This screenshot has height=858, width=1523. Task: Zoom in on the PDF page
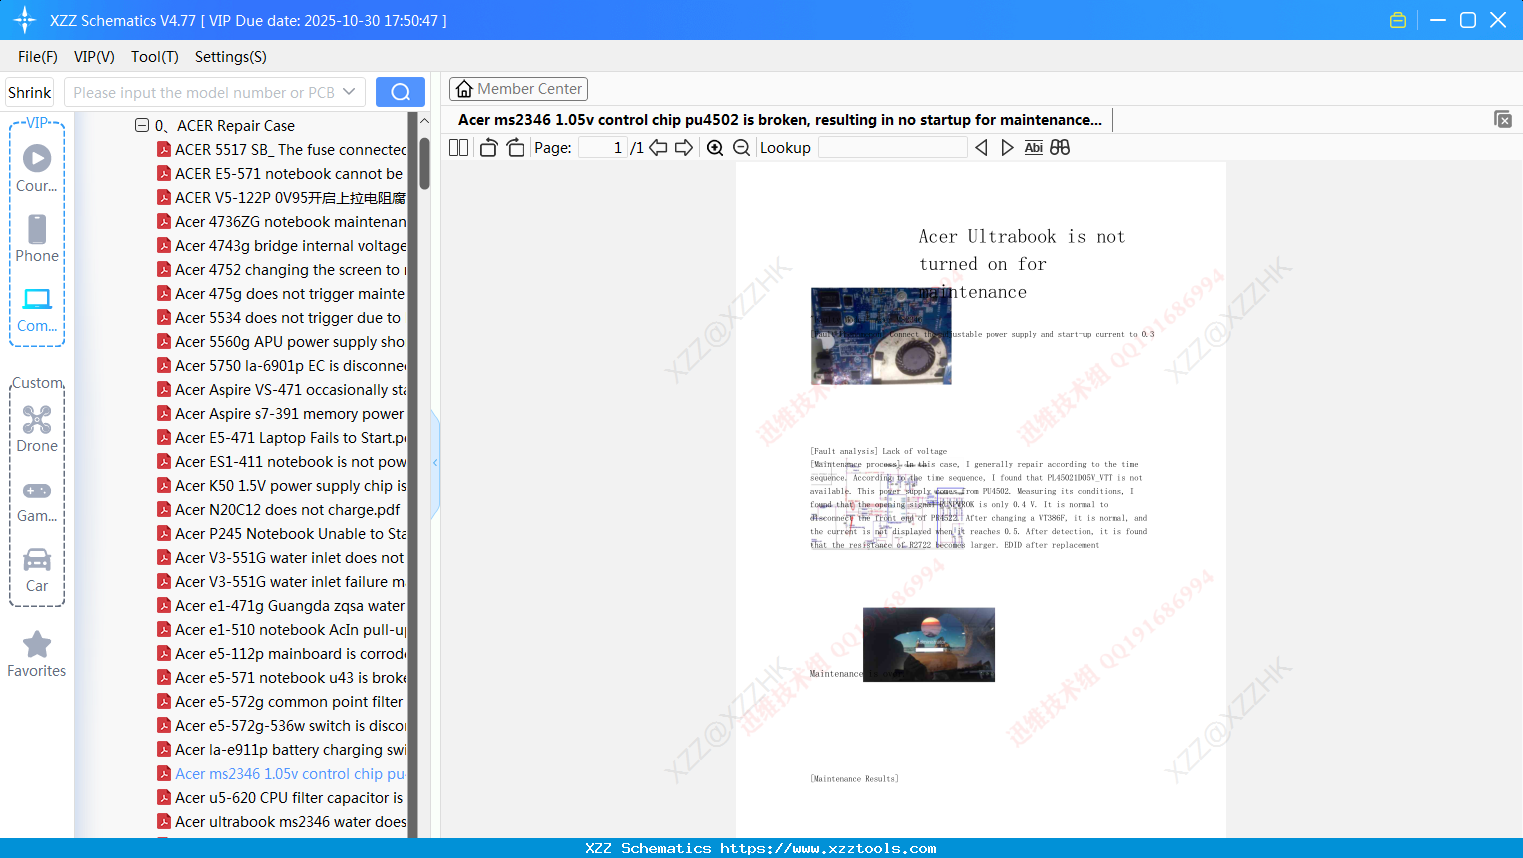(715, 147)
